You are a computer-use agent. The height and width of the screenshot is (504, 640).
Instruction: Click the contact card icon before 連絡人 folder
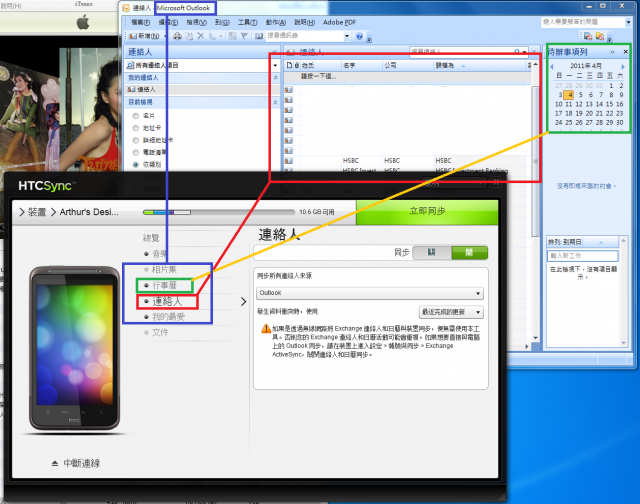[131, 89]
